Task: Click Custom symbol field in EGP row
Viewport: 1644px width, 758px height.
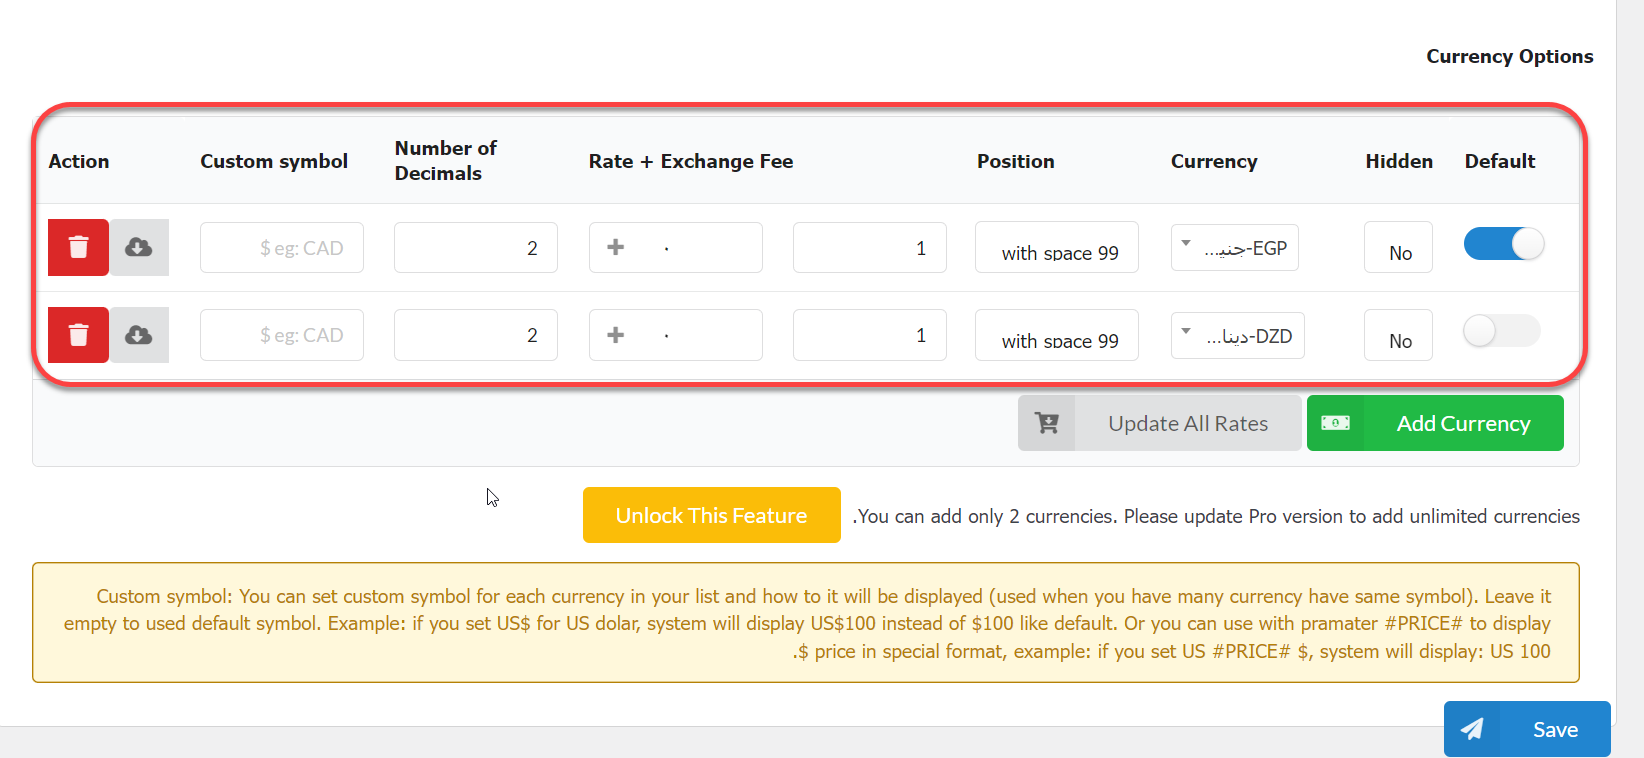Action: pyautogui.click(x=282, y=248)
